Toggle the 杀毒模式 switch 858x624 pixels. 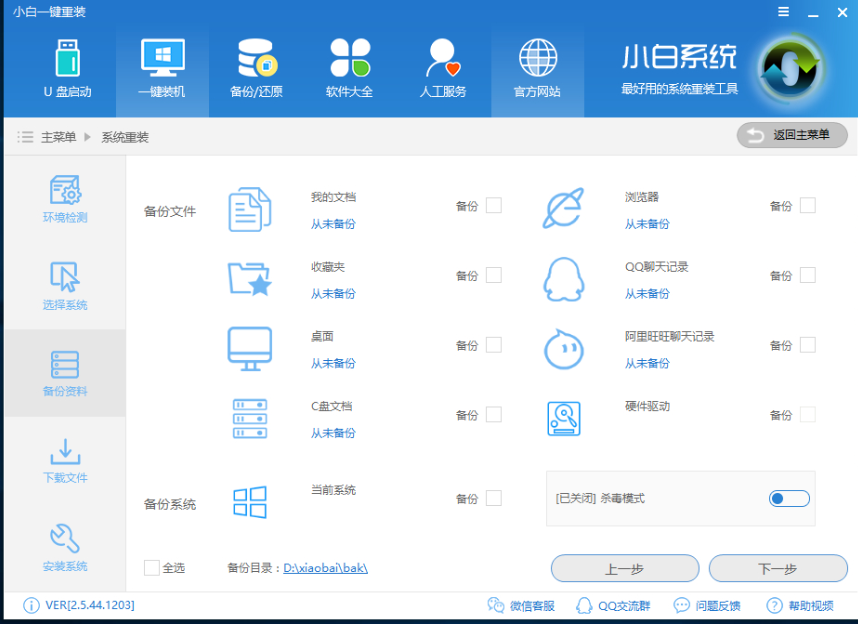pyautogui.click(x=789, y=498)
